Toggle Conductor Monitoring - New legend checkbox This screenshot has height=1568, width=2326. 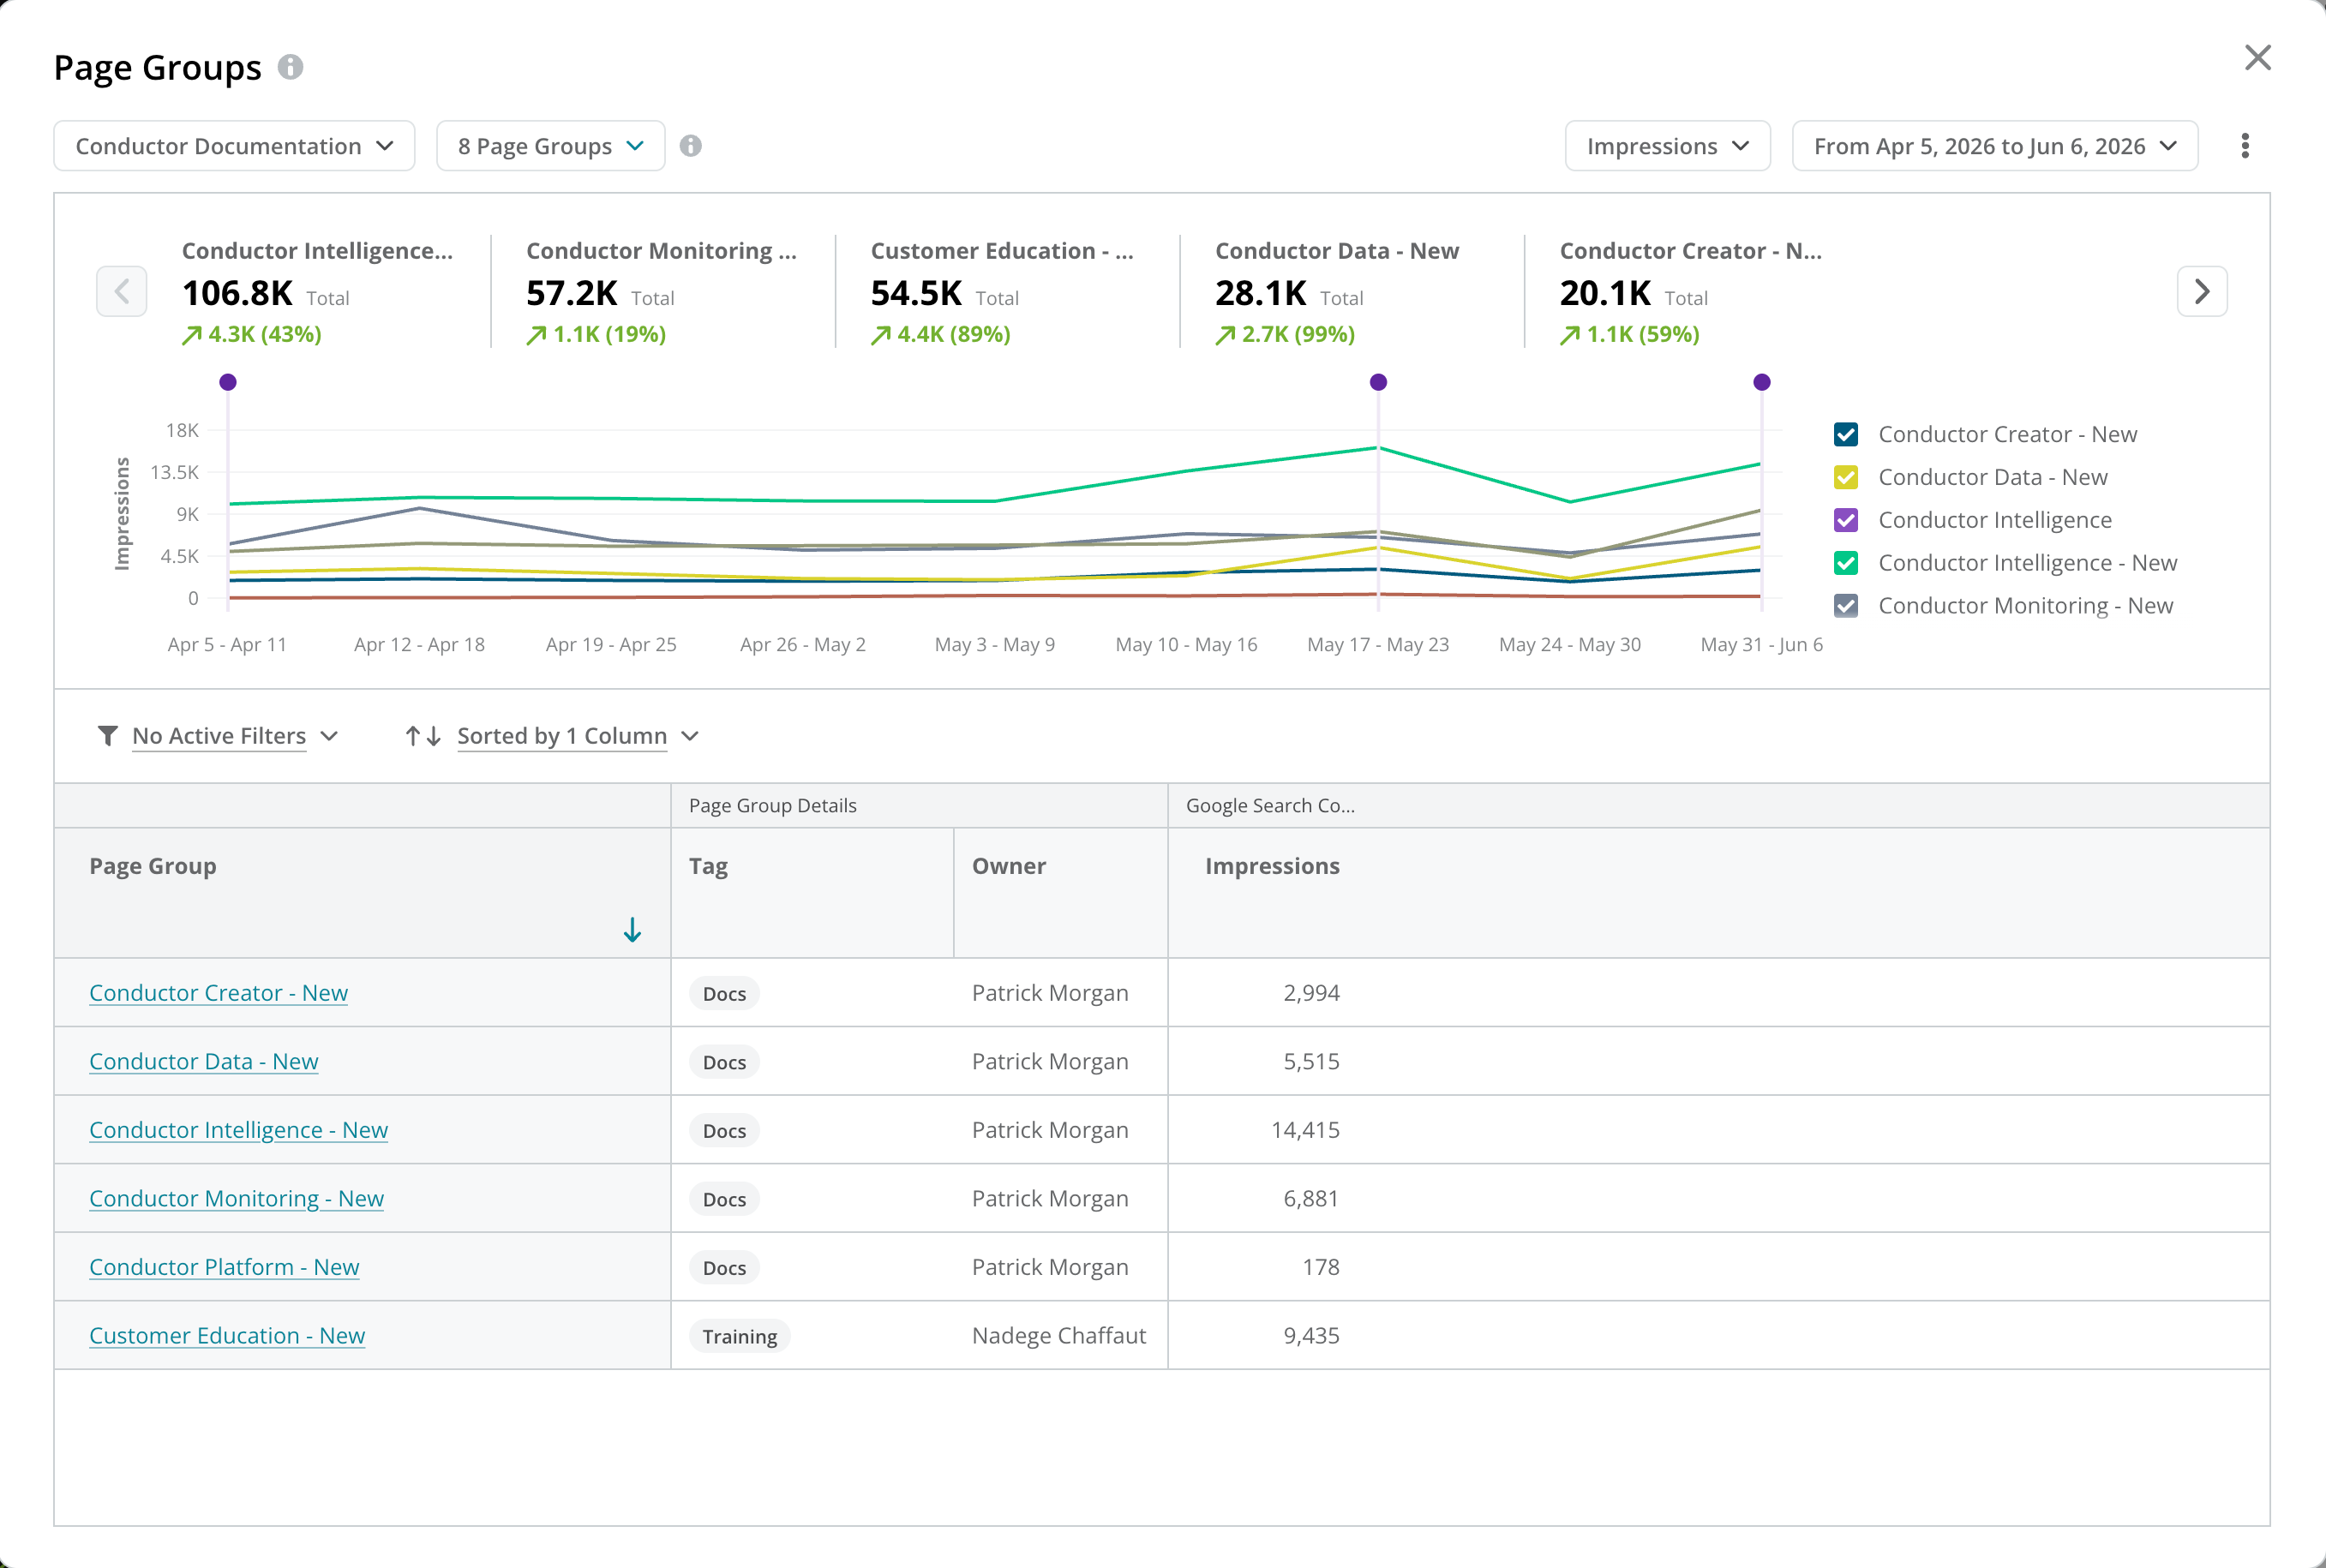1846,606
